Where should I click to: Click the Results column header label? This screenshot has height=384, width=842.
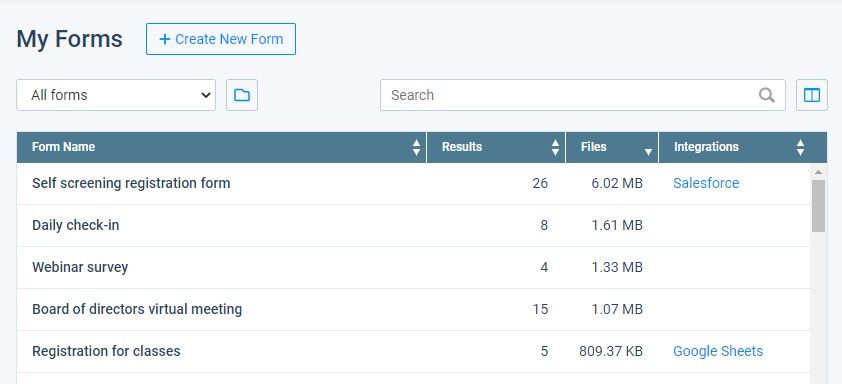point(462,147)
